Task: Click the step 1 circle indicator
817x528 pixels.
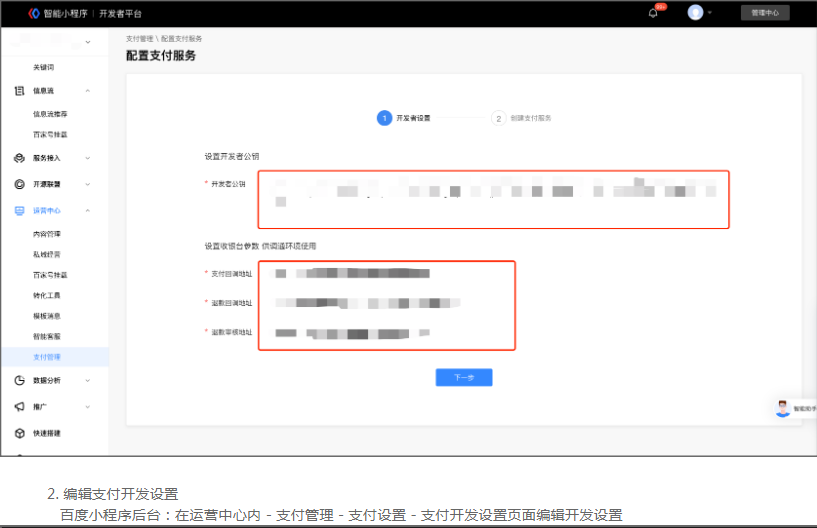Action: pyautogui.click(x=385, y=118)
